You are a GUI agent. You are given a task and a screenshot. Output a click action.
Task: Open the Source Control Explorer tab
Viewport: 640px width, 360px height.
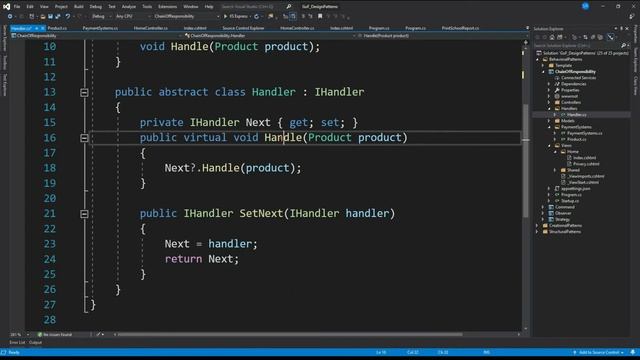pyautogui.click(x=243, y=28)
